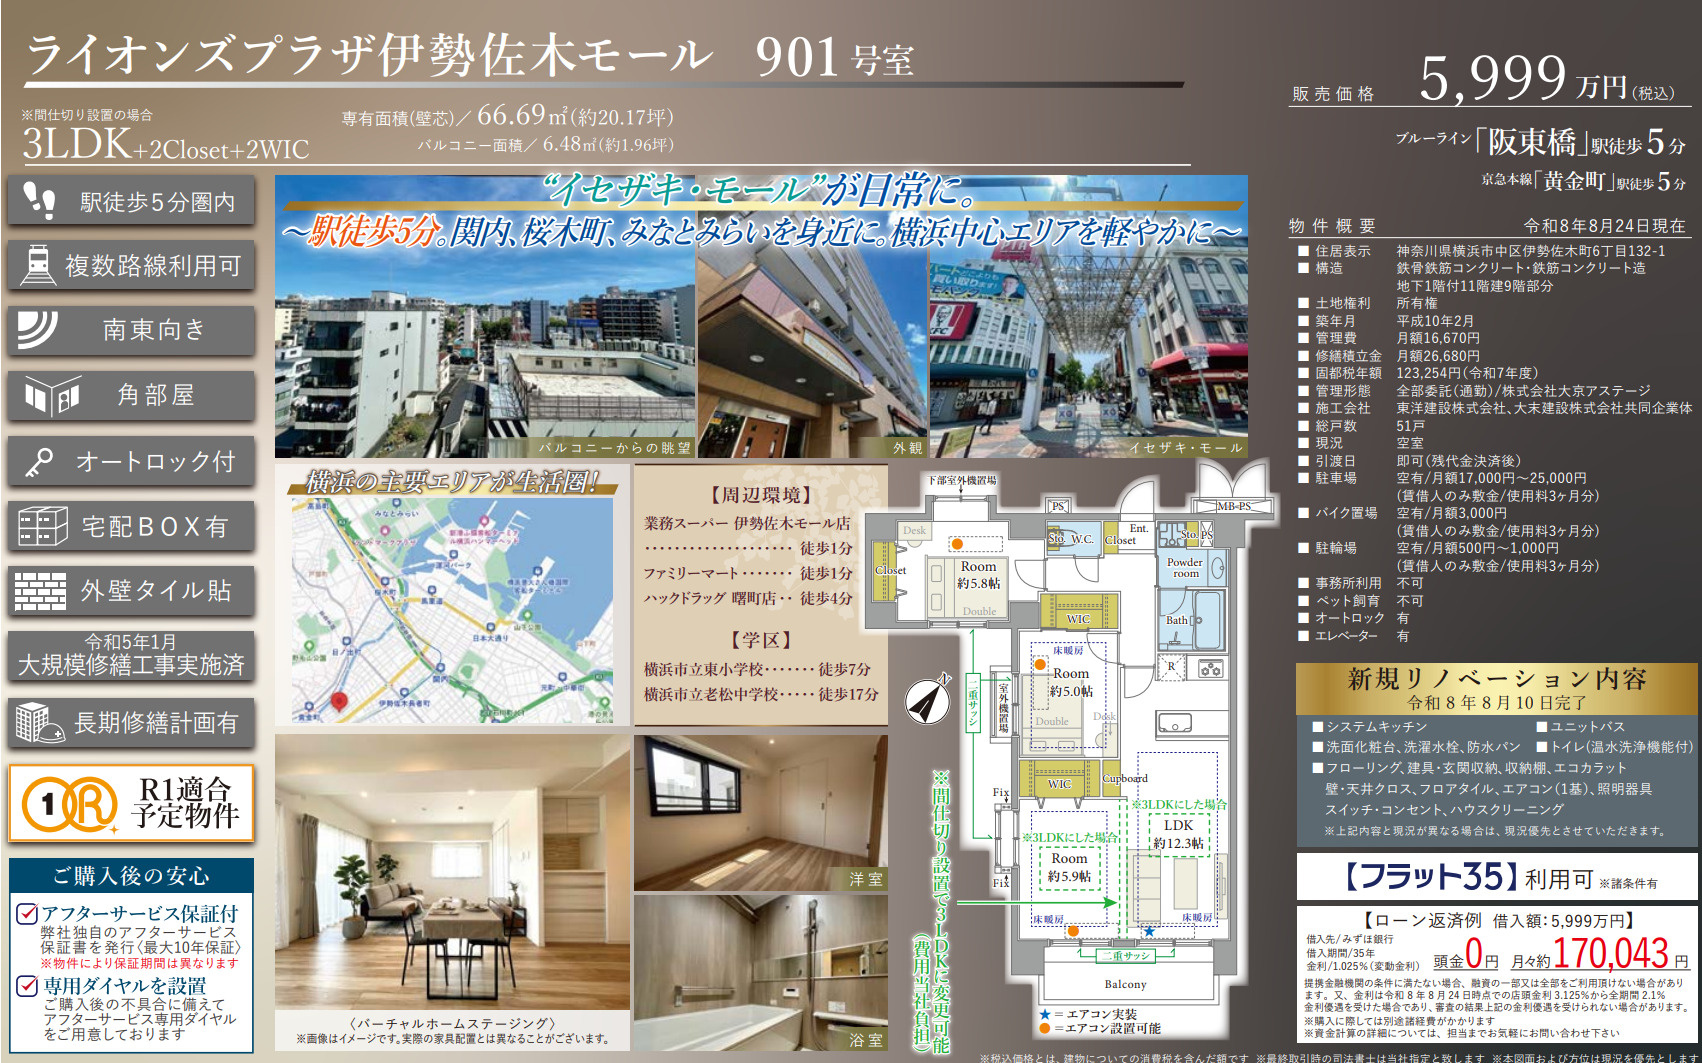This screenshot has height=1063, width=1702.
Task: Click the Balcony label on floor plan
Action: [x=1125, y=984]
